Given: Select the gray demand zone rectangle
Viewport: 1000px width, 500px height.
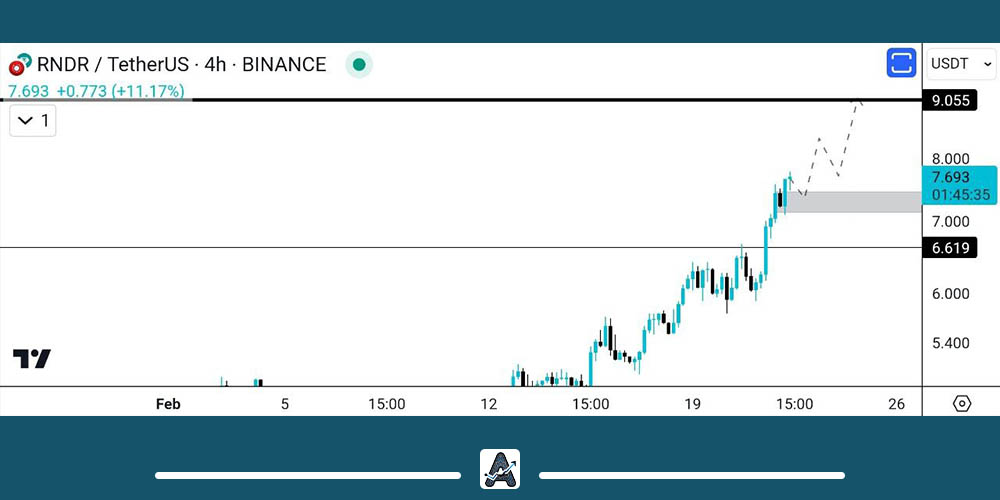Looking at the screenshot, I should pyautogui.click(x=855, y=202).
